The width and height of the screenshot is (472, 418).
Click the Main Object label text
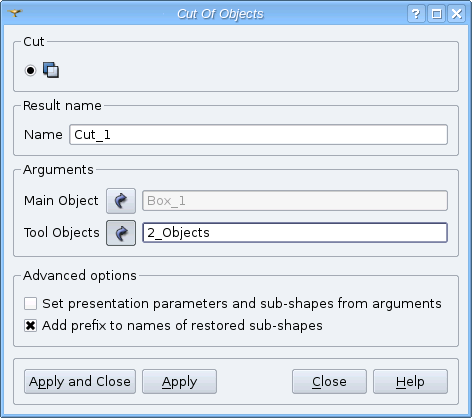(61, 201)
